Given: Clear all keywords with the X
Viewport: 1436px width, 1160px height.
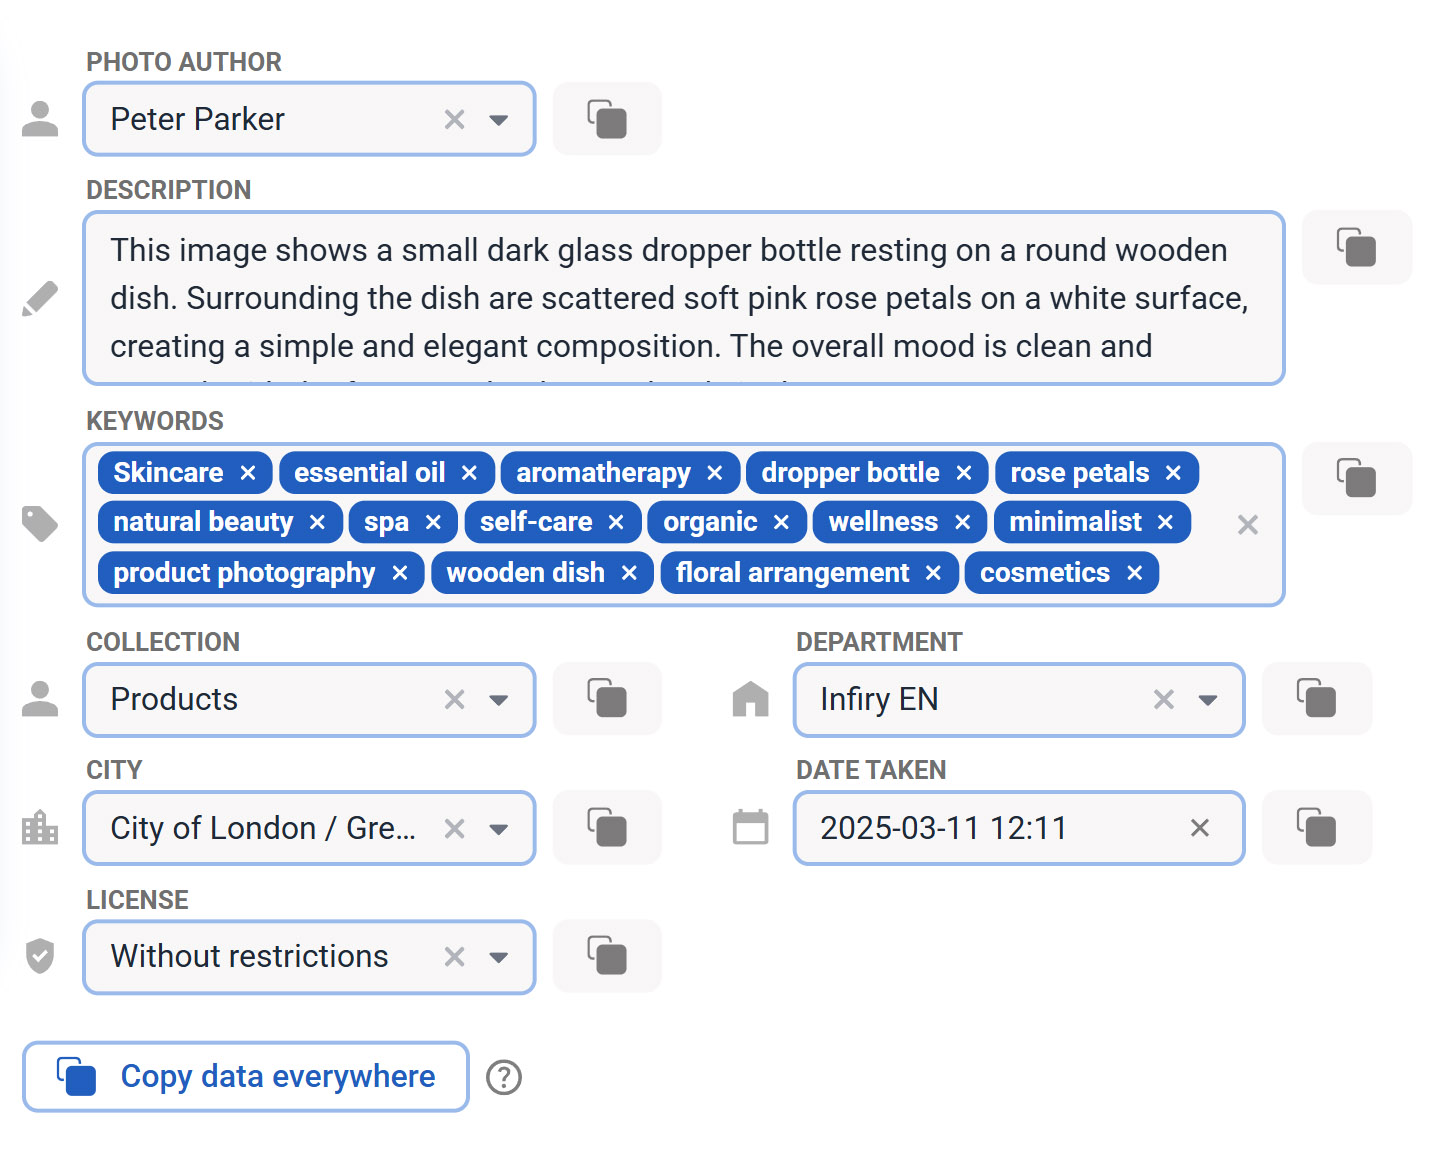Looking at the screenshot, I should tap(1247, 525).
